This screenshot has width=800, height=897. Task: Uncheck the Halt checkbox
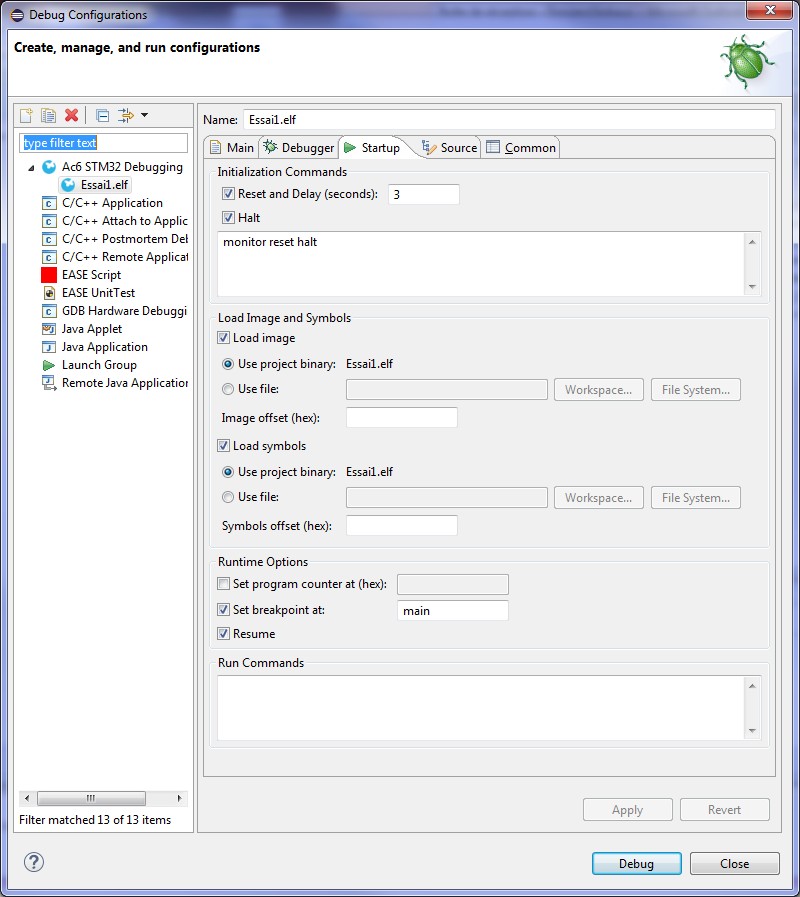229,218
